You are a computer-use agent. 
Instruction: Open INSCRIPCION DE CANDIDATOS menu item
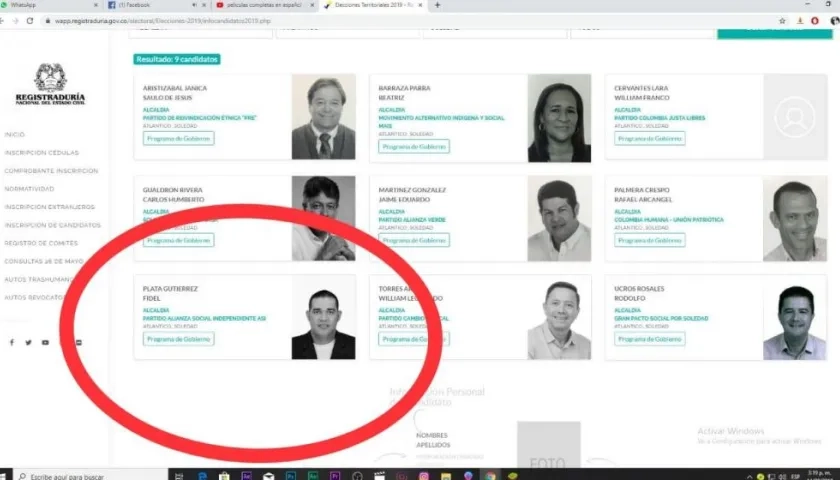(x=52, y=225)
